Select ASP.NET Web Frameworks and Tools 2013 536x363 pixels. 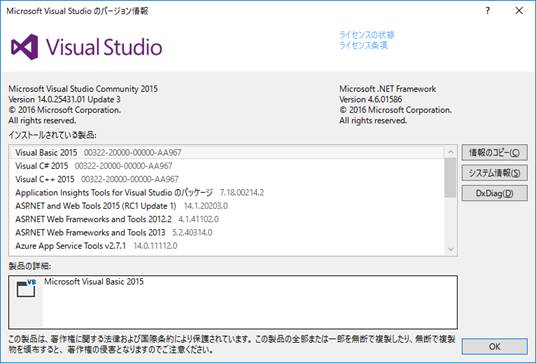pos(227,232)
